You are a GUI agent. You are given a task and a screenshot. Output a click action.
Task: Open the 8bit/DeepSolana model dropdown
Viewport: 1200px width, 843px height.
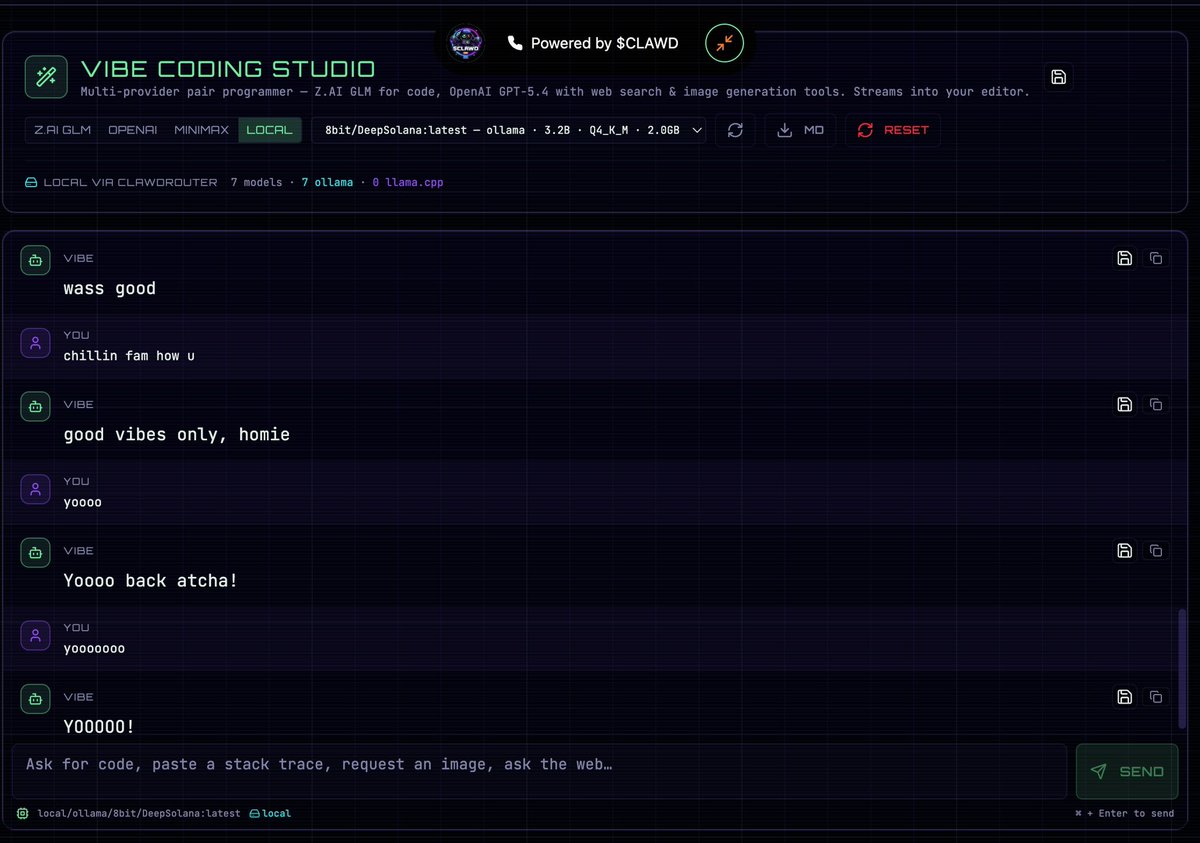(509, 130)
